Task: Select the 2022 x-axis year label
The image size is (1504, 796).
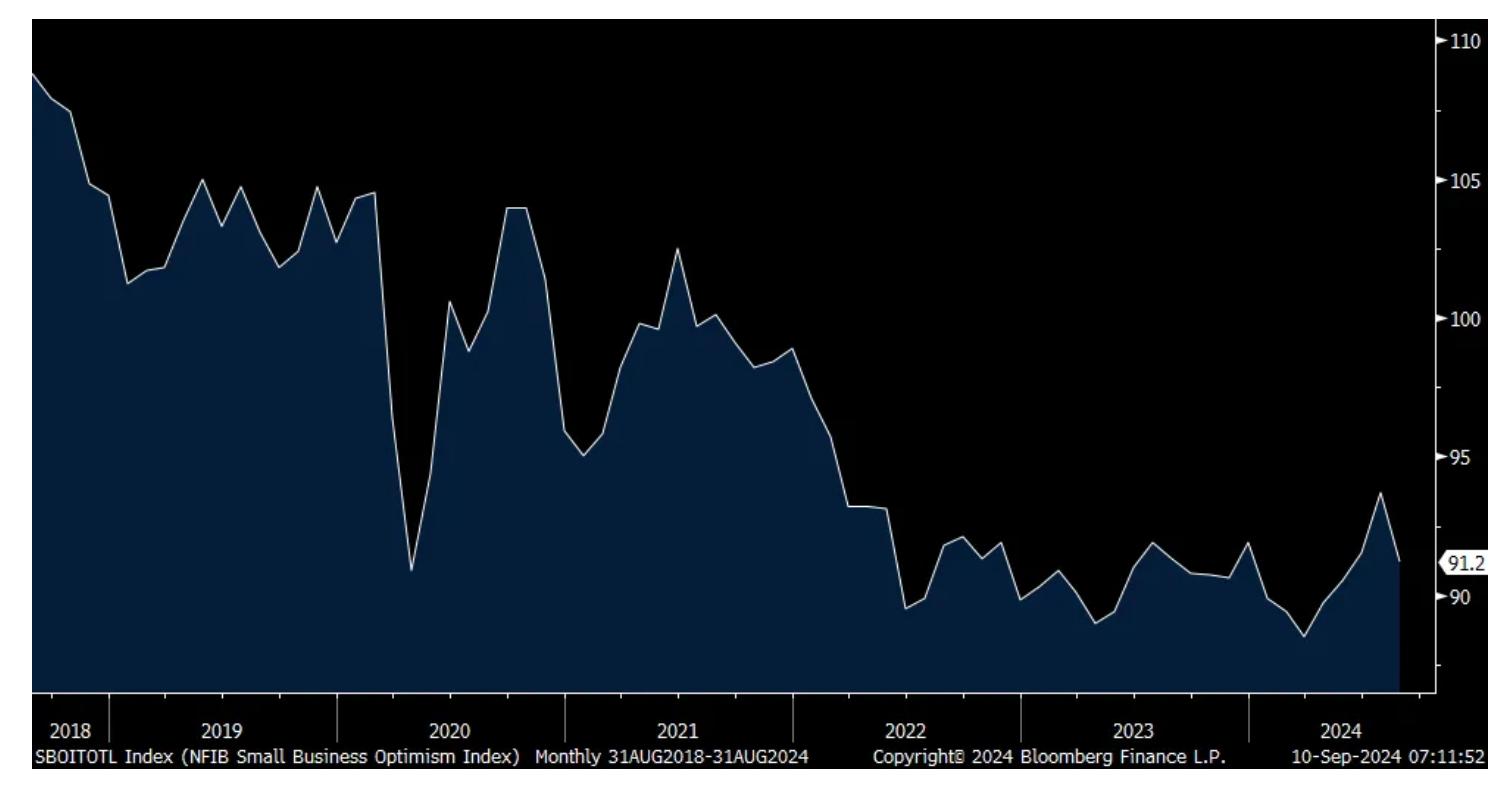Action: pyautogui.click(x=906, y=731)
